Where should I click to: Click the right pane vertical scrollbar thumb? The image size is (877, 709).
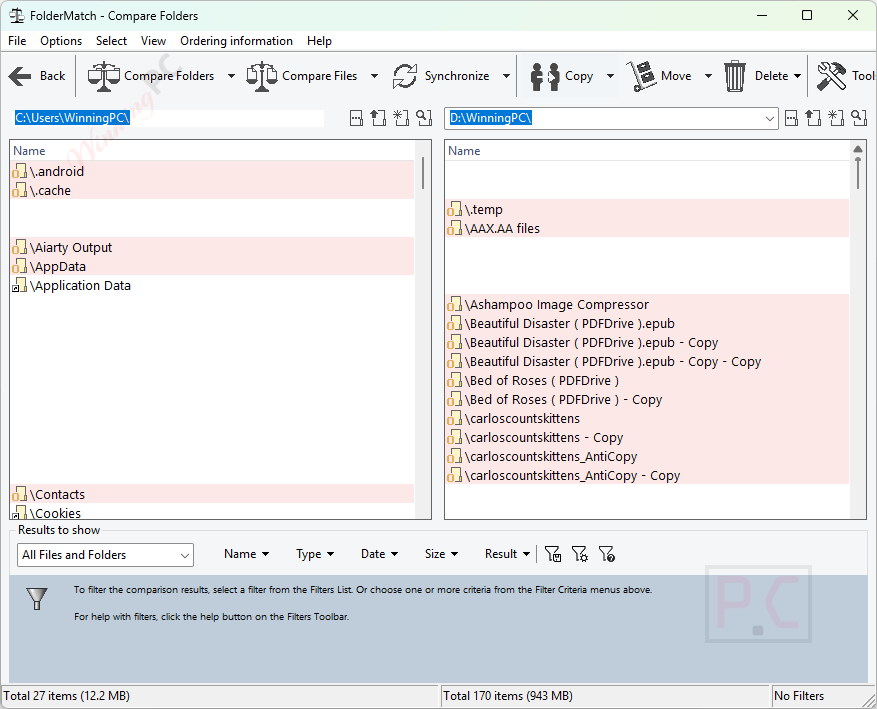pyautogui.click(x=858, y=173)
